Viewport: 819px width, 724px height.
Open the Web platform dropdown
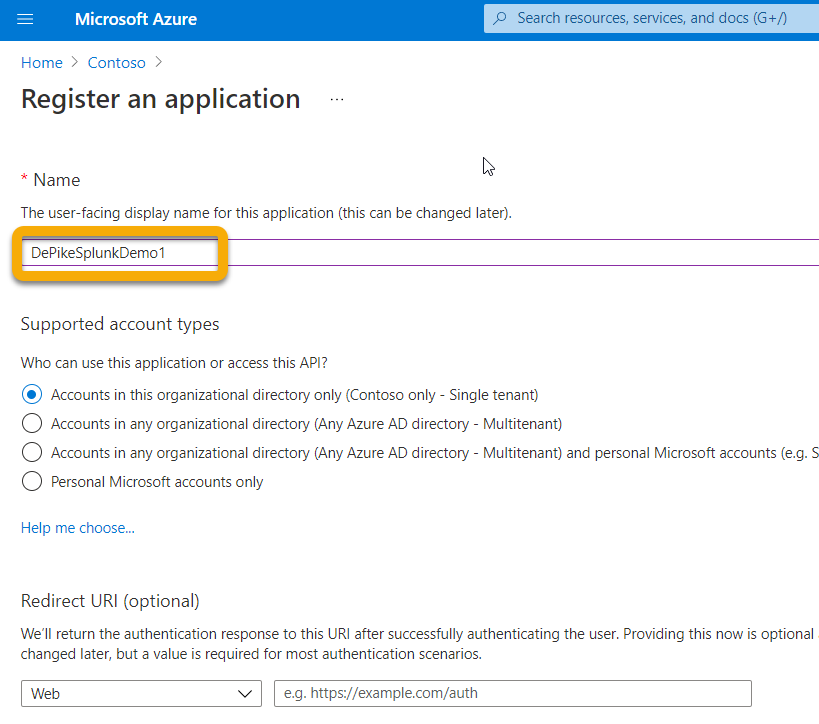click(x=141, y=694)
